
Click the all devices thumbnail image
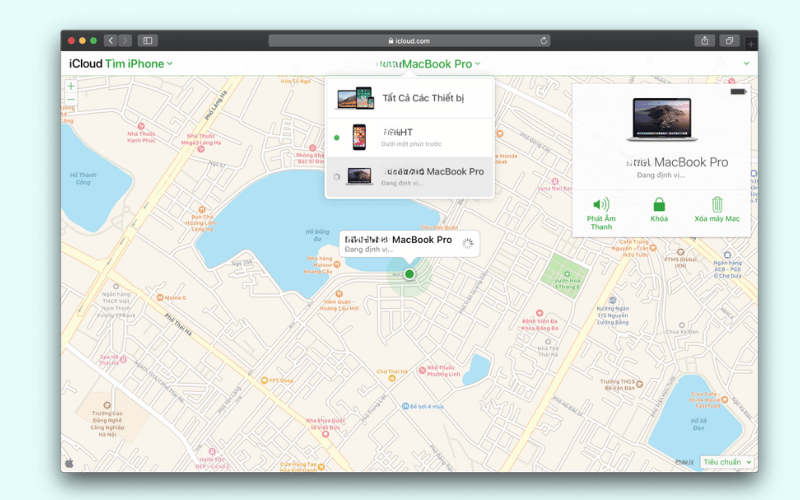pos(356,98)
